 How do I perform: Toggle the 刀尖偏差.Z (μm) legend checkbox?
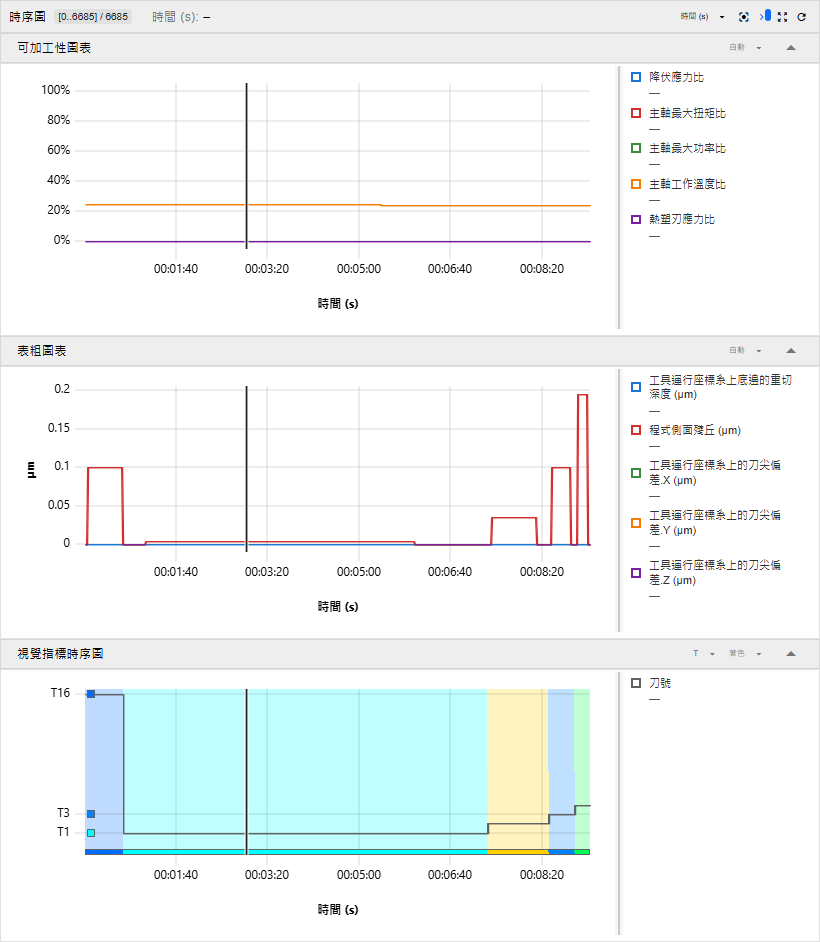pyautogui.click(x=636, y=573)
